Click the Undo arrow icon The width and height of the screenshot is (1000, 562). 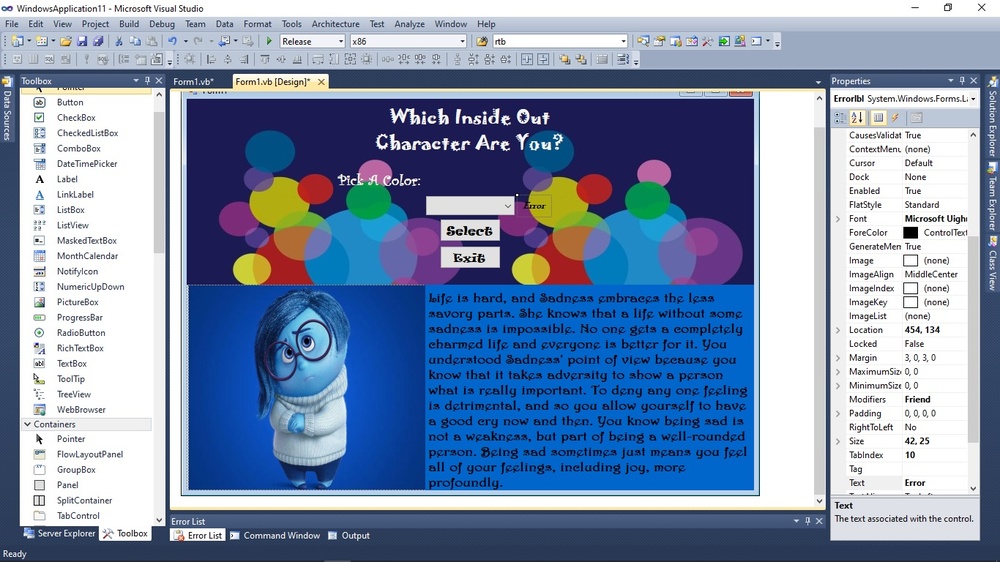pyautogui.click(x=173, y=41)
